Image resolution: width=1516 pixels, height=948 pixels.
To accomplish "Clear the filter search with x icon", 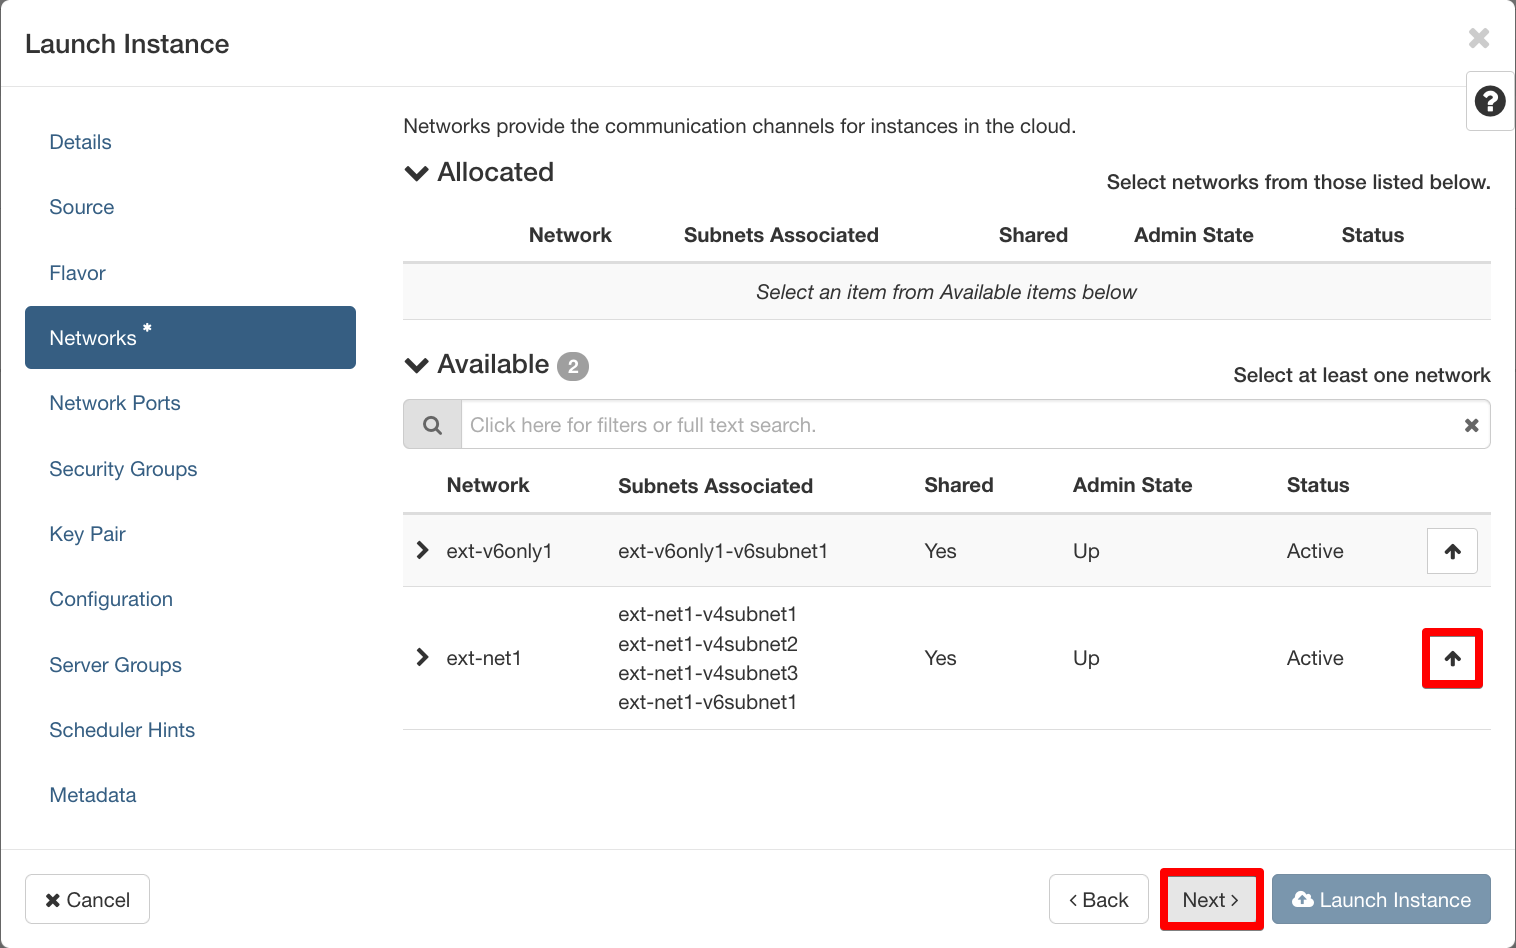I will point(1471,425).
